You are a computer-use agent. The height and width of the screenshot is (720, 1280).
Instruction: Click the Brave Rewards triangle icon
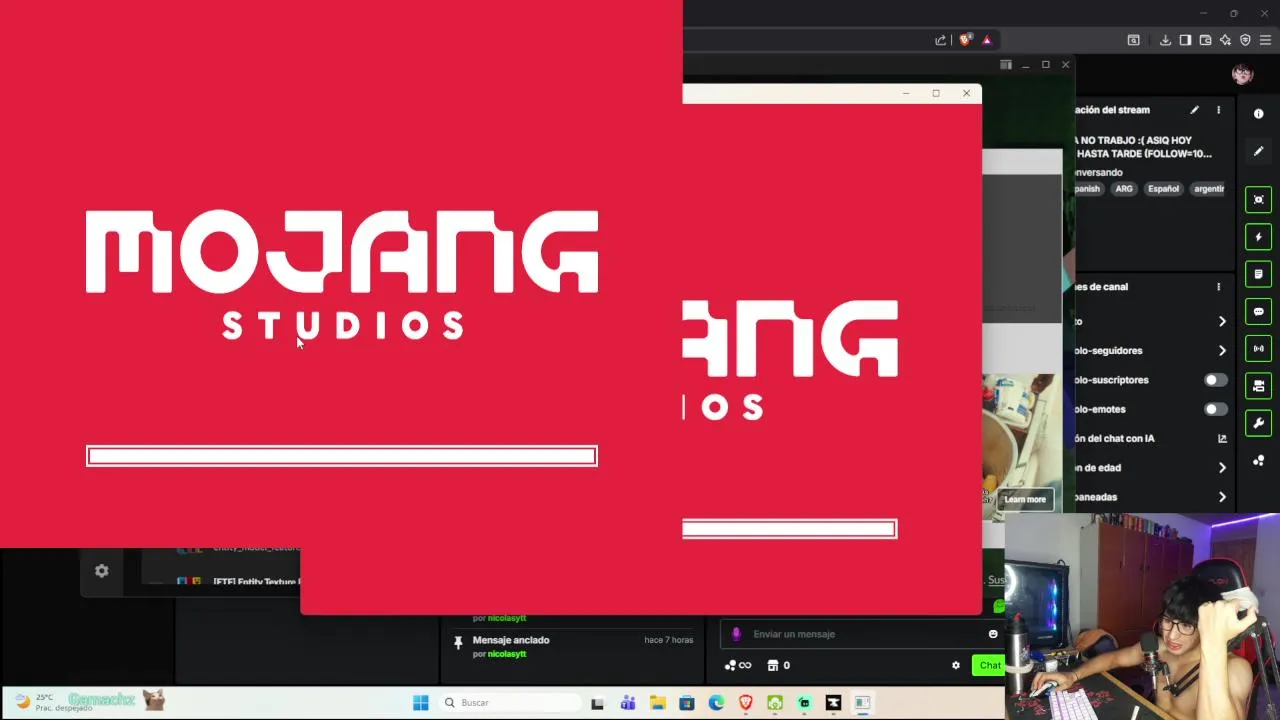[987, 40]
